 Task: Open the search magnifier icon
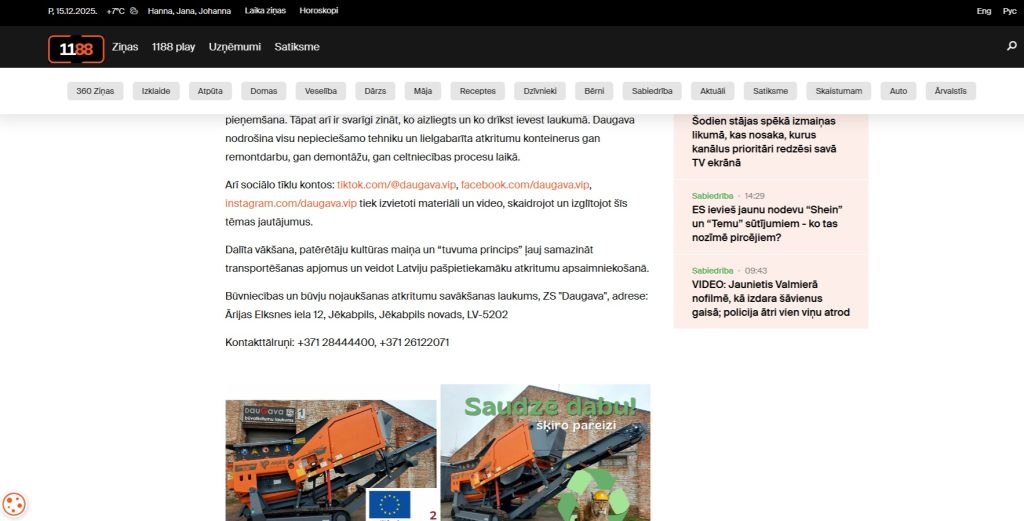coord(1012,46)
